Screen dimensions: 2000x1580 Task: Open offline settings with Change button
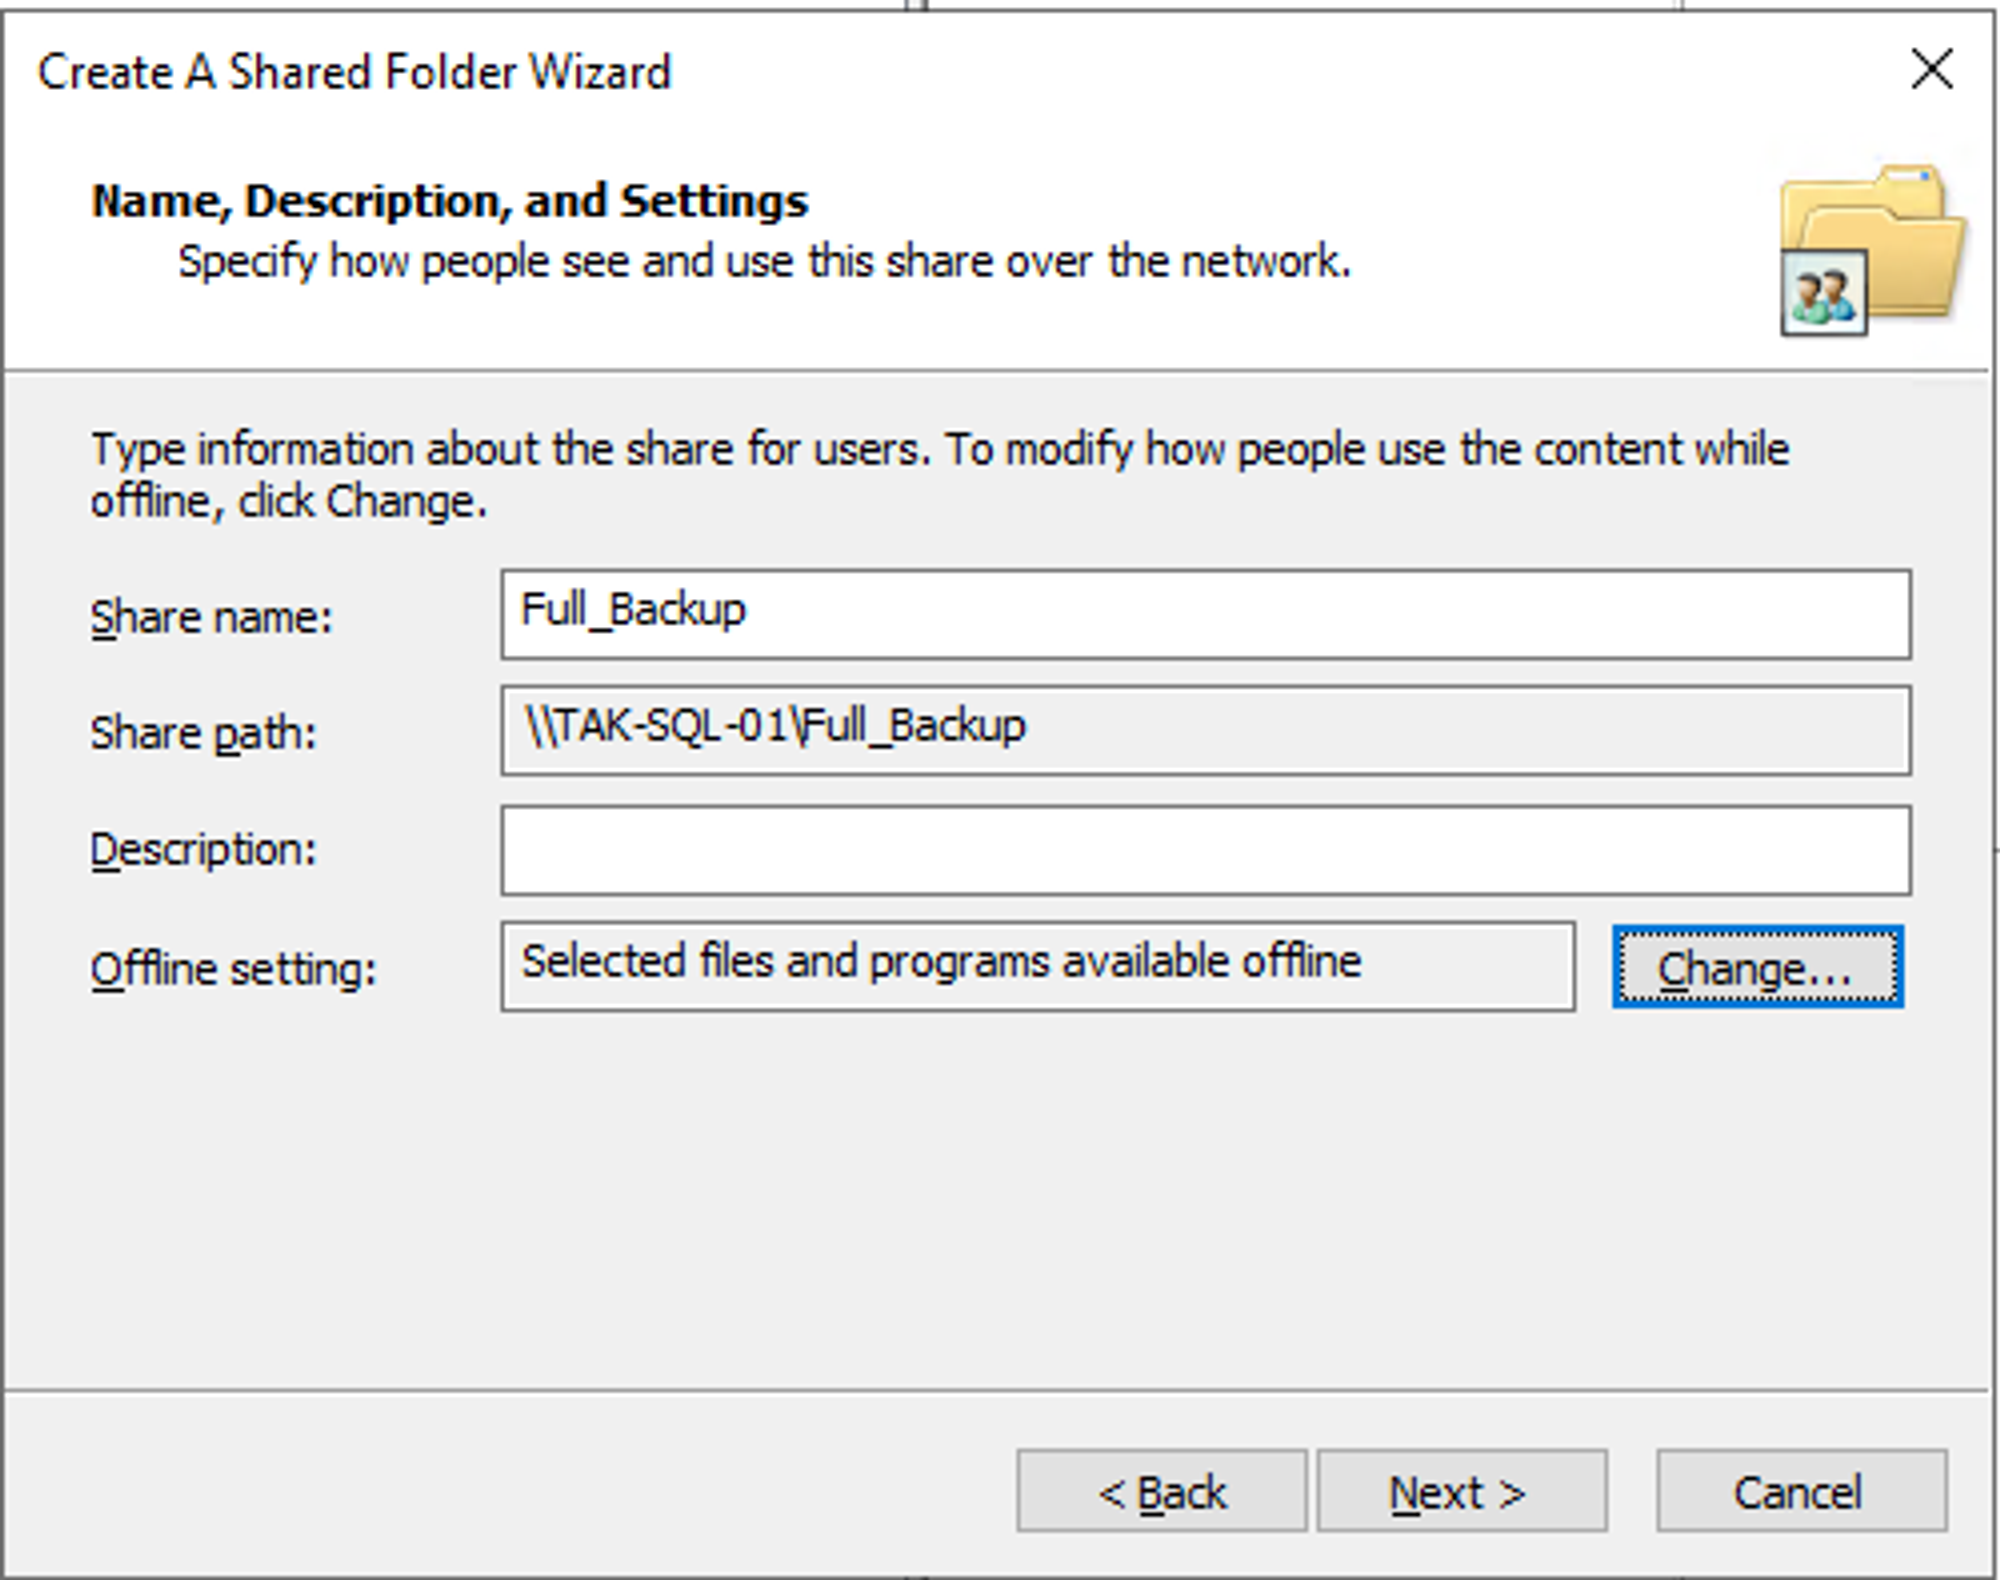tap(1757, 967)
